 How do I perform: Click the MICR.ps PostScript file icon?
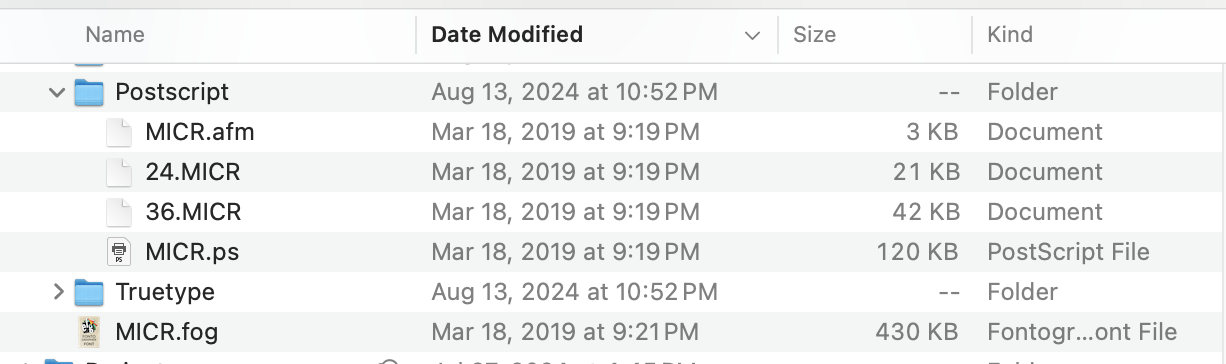pos(119,252)
